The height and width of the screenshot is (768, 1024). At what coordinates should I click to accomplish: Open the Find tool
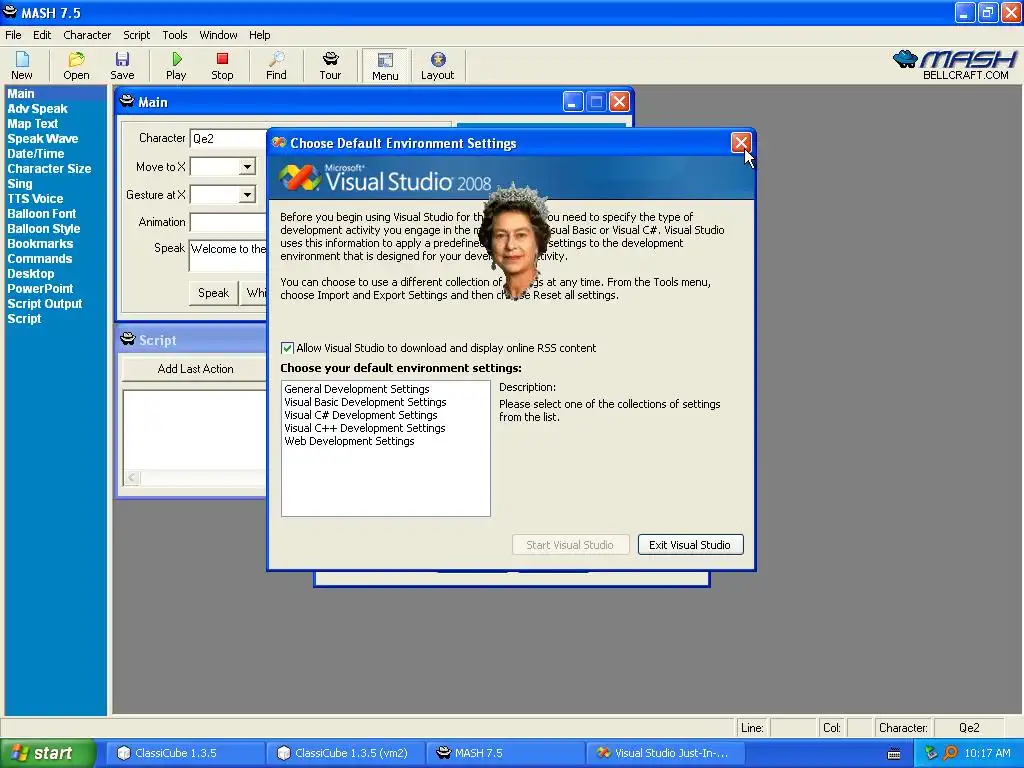tap(276, 65)
